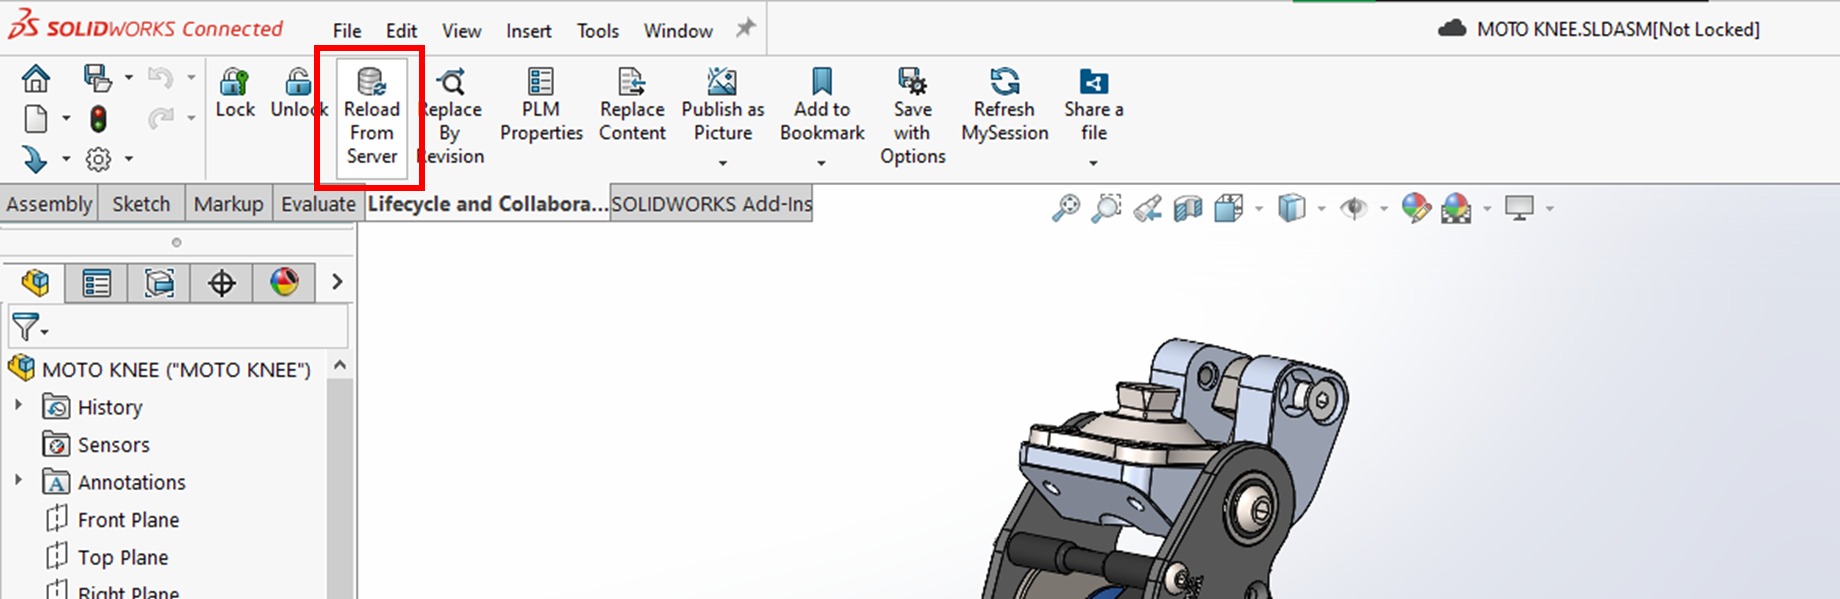Switch to the Evaluate tab
1840x599 pixels.
[318, 204]
